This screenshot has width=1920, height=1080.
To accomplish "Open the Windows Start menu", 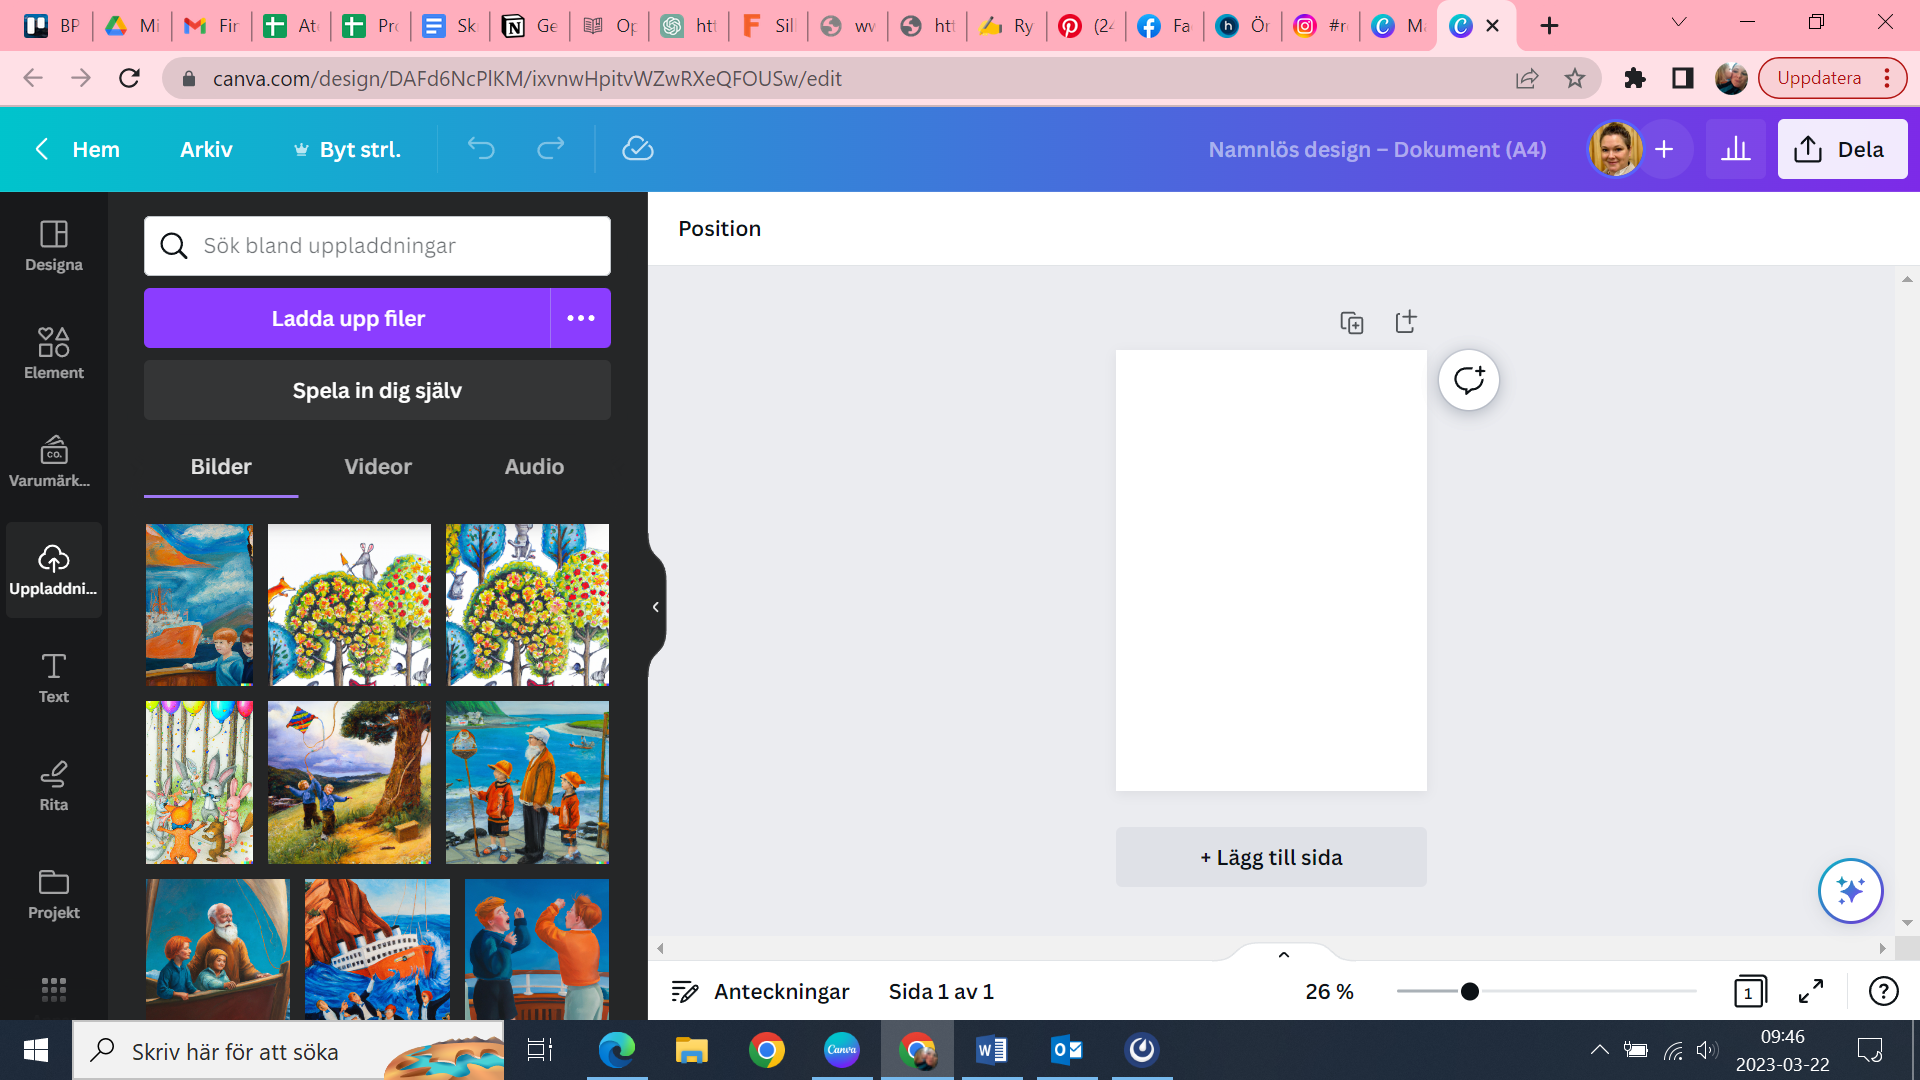I will pyautogui.click(x=36, y=1050).
